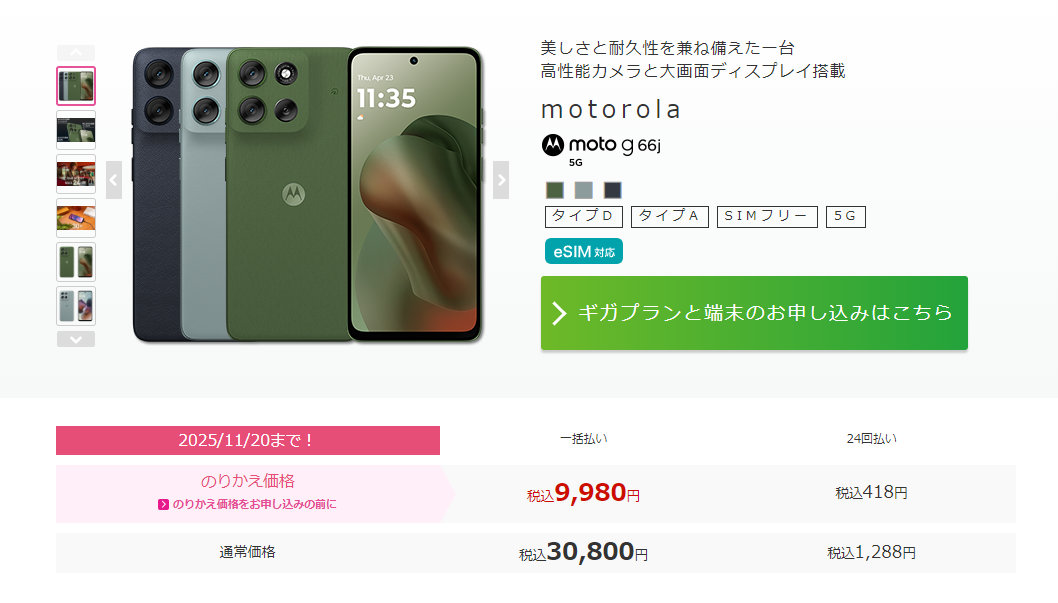This screenshot has width=1058, height=603.
Task: Select the first thumbnail showing three phones
Action: click(76, 86)
